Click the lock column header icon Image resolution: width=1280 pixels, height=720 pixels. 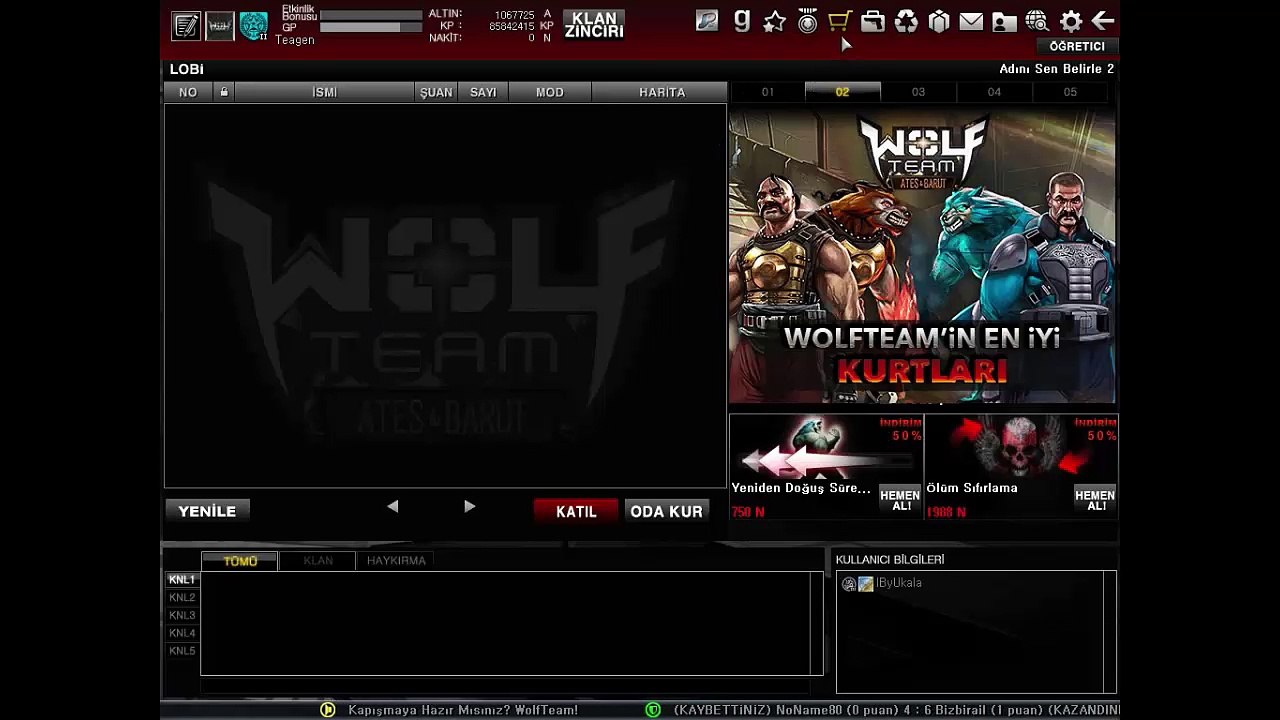(223, 92)
